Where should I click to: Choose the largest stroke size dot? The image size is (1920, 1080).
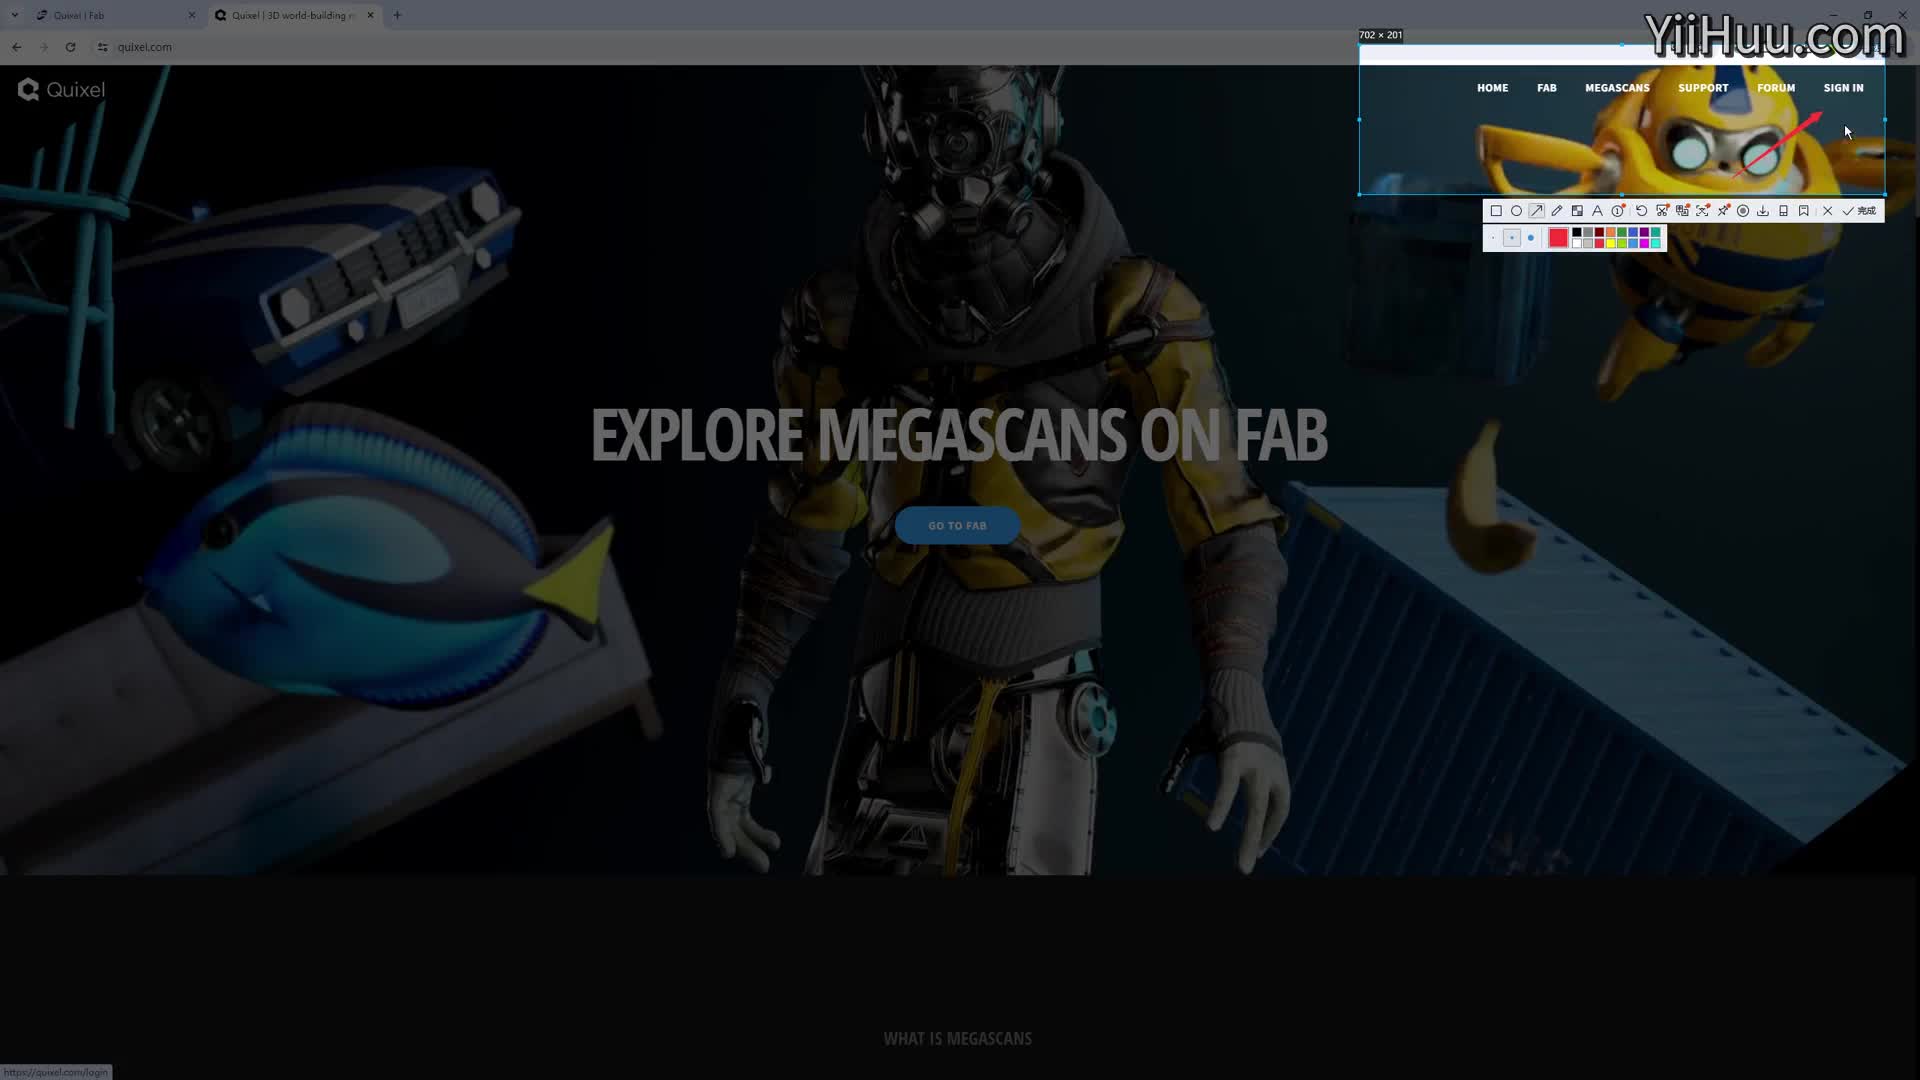coord(1531,238)
